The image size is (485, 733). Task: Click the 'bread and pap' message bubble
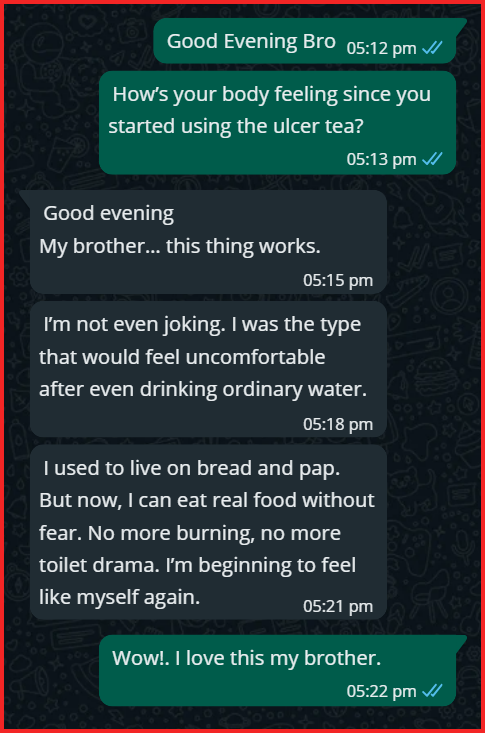click(x=208, y=532)
